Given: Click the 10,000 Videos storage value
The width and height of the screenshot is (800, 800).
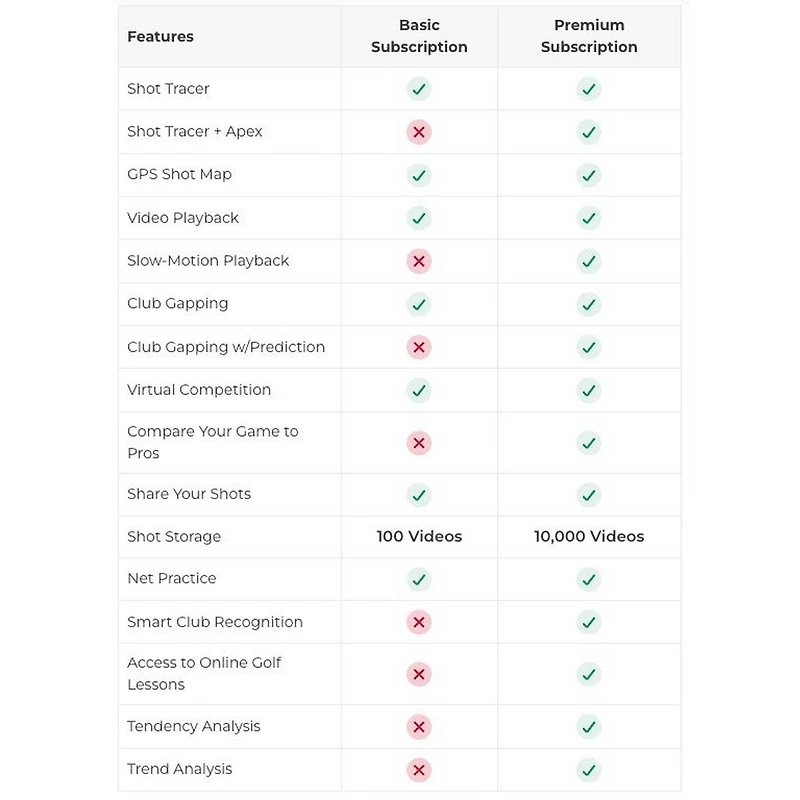Looking at the screenshot, I should click(x=589, y=537).
